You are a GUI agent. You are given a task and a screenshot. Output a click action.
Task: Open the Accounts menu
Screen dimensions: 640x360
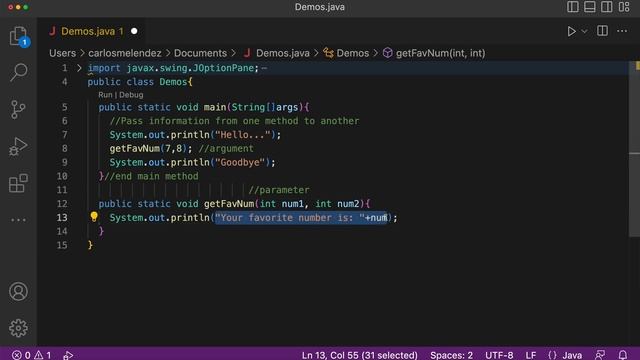click(x=18, y=291)
